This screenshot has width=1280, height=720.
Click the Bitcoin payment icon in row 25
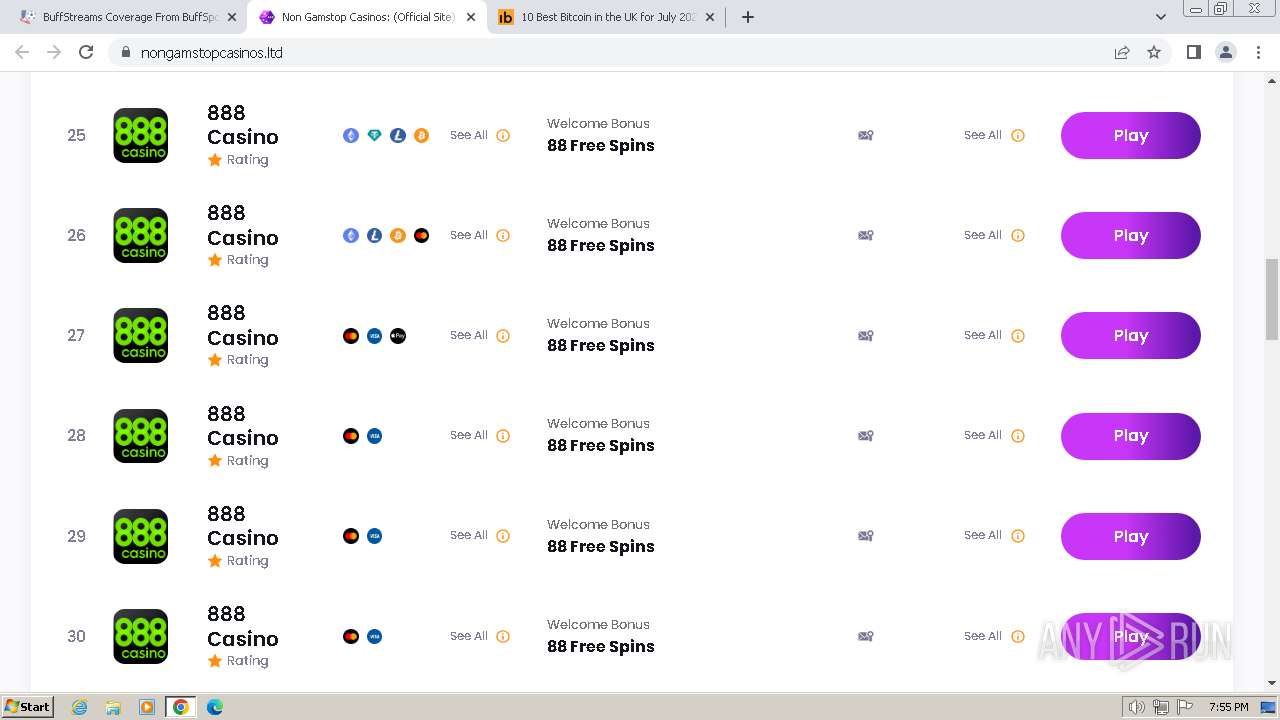coord(421,135)
